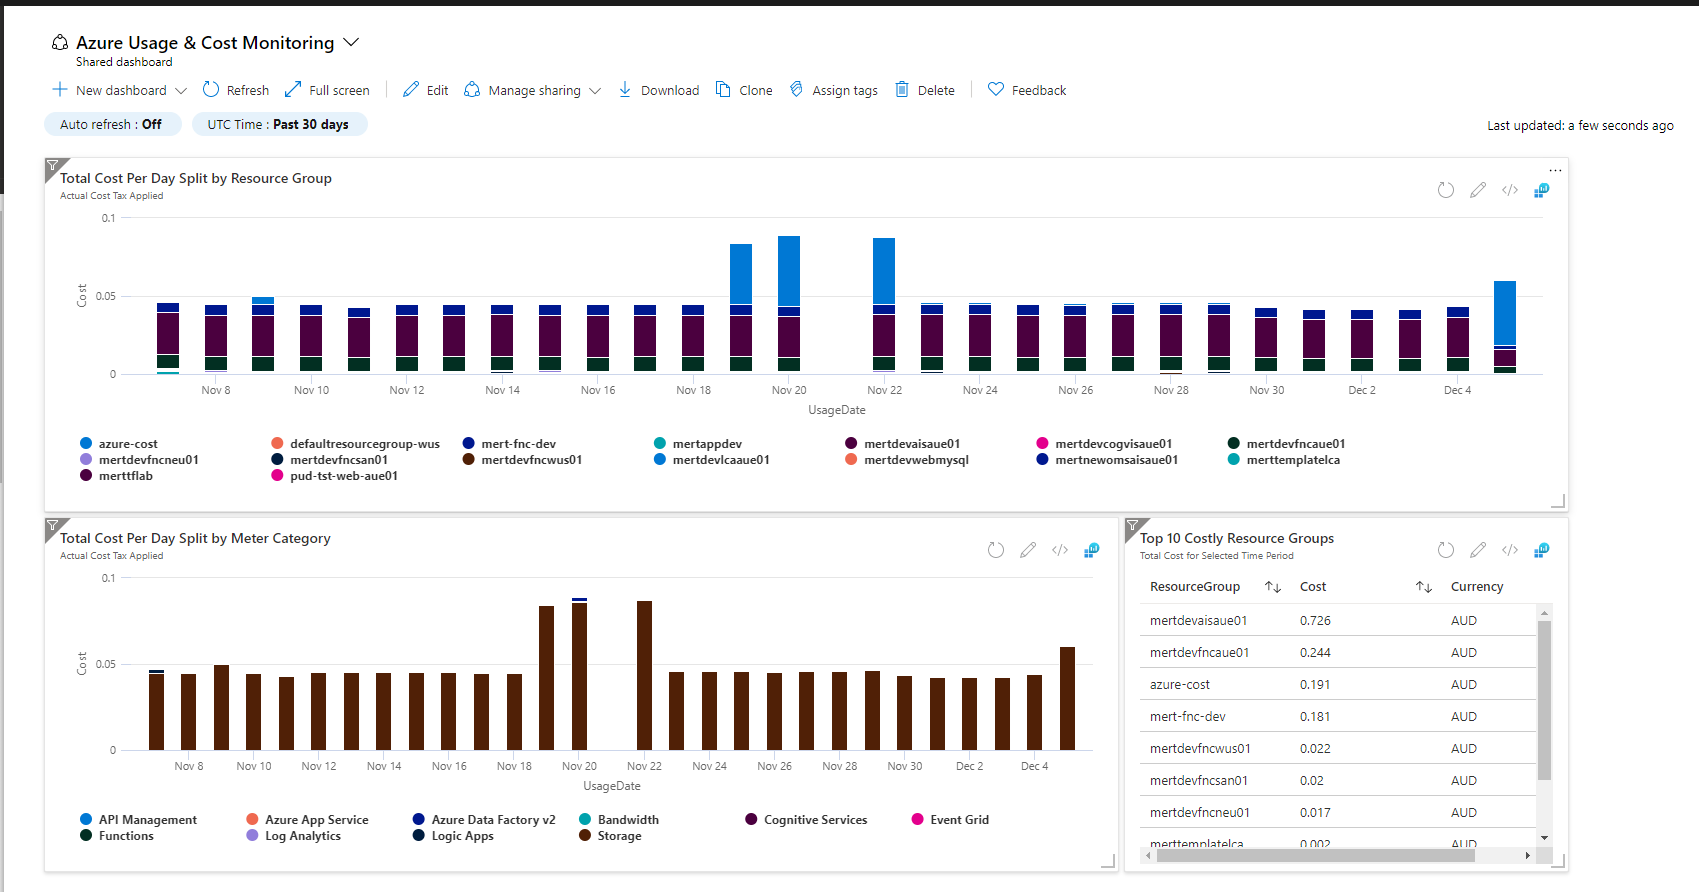Screen dimensions: 1699x892
Task: Refresh the Top 10 Costly Resource Groups tile
Action: [x=1446, y=550]
